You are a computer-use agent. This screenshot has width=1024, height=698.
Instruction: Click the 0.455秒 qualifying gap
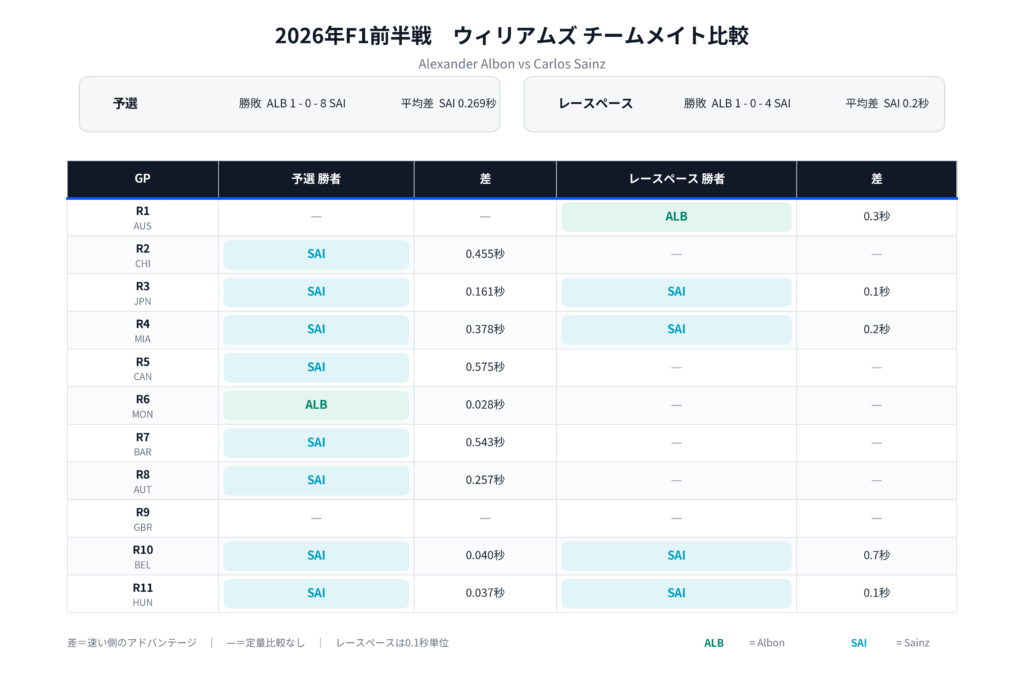485,255
